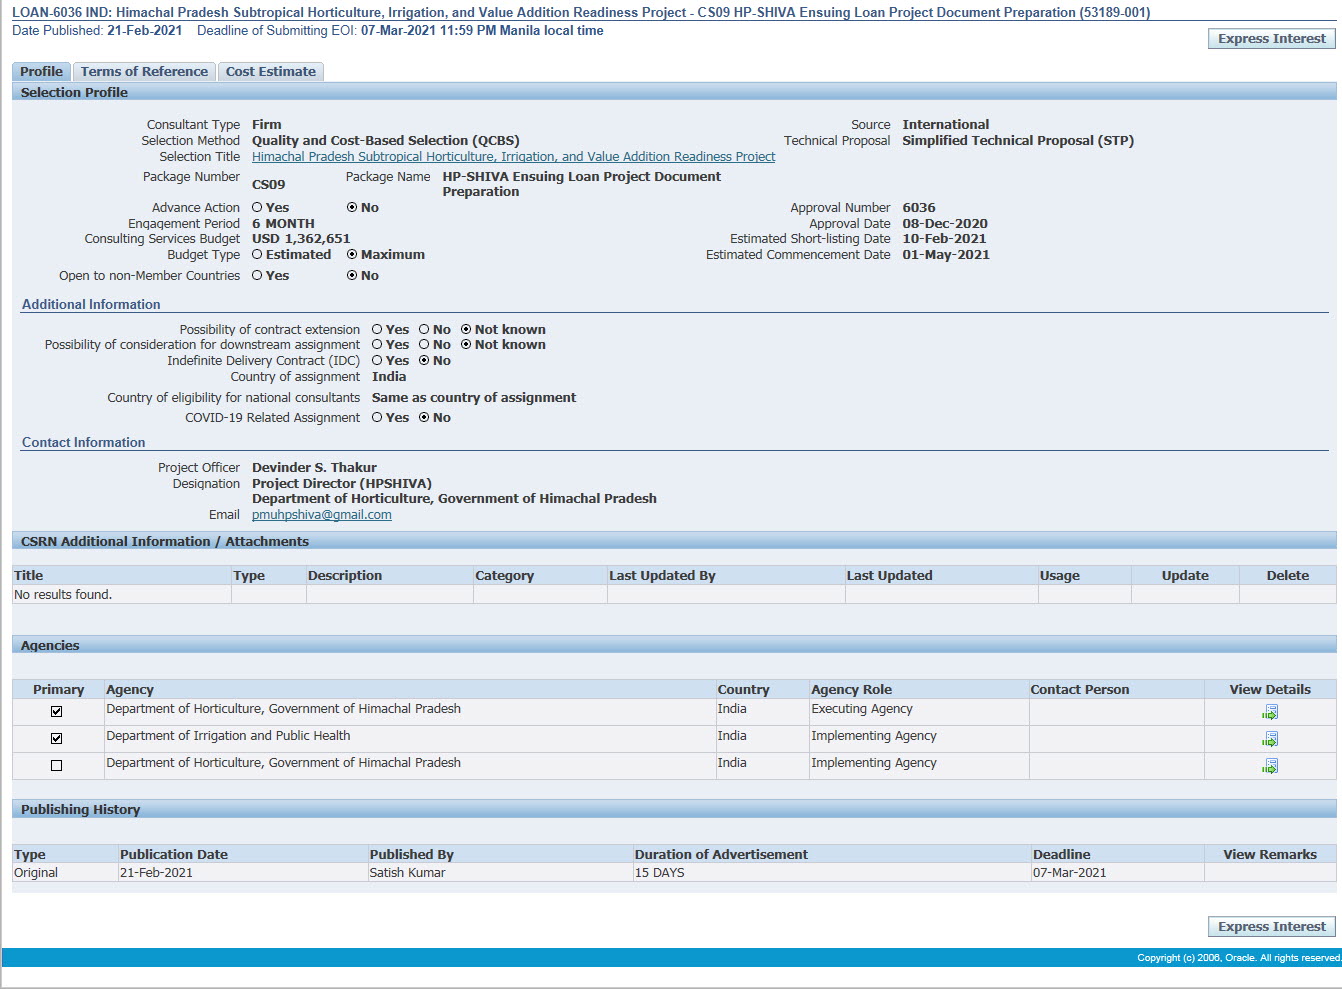Select Yes for Indefinite Delivery Contract
The height and width of the screenshot is (989, 1342).
(377, 360)
